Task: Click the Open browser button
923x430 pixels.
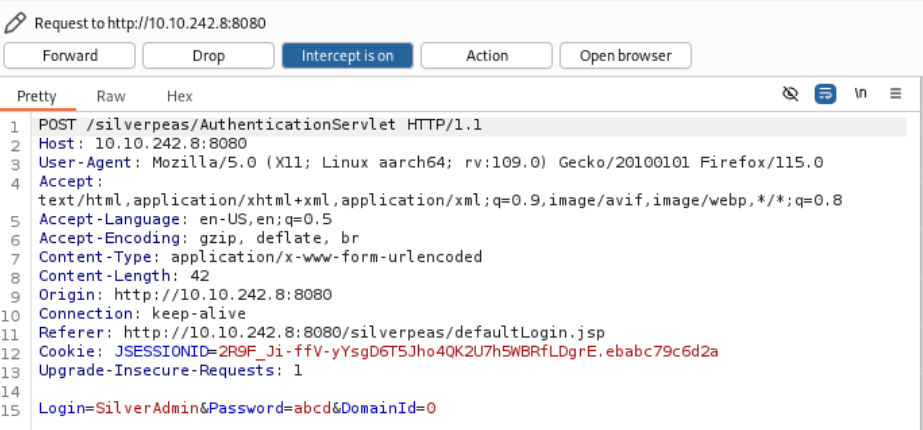Action: (625, 55)
